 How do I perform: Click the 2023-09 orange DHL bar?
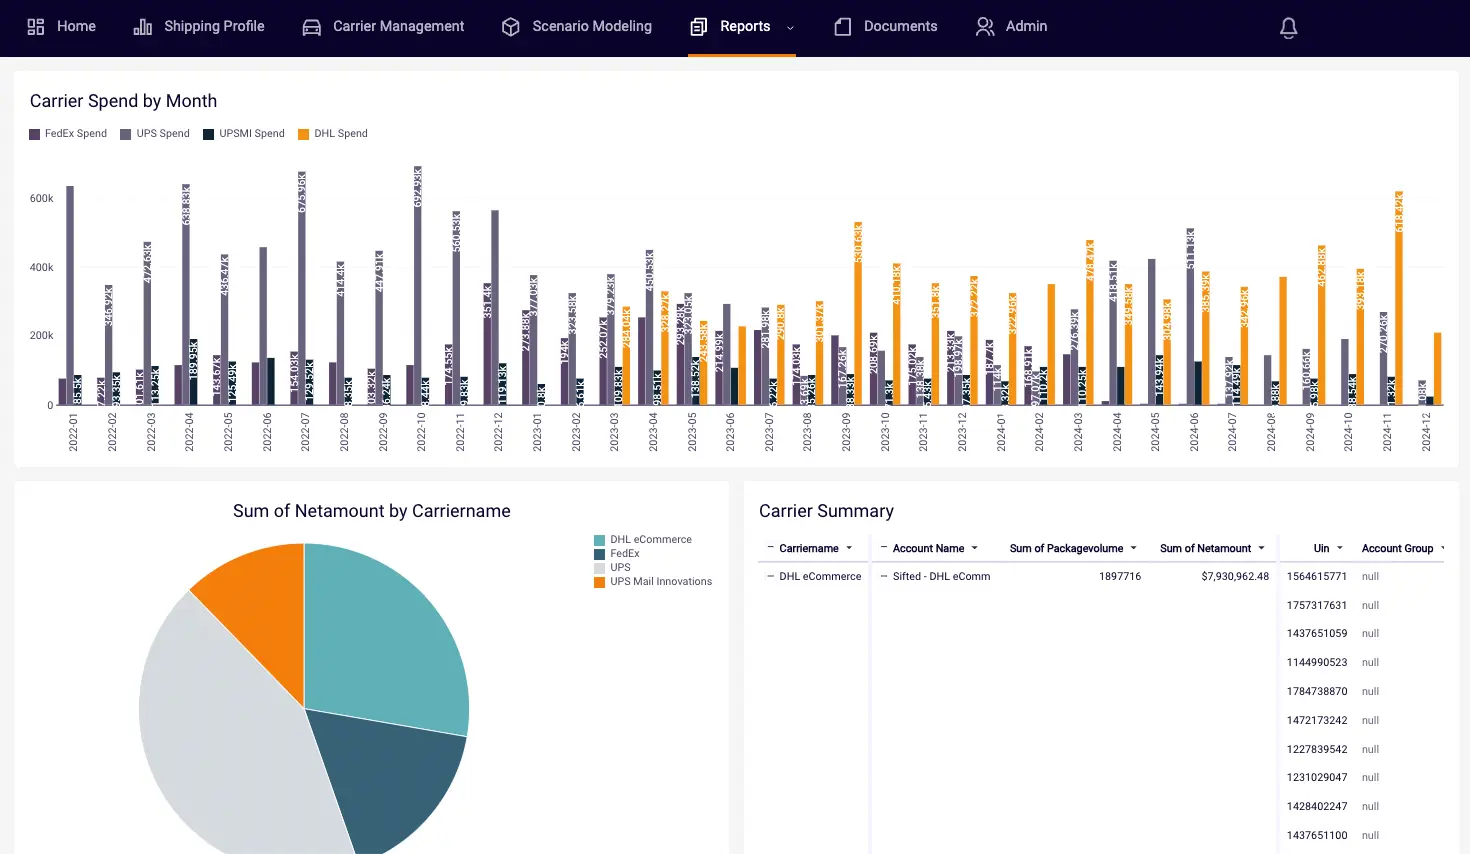(x=858, y=313)
